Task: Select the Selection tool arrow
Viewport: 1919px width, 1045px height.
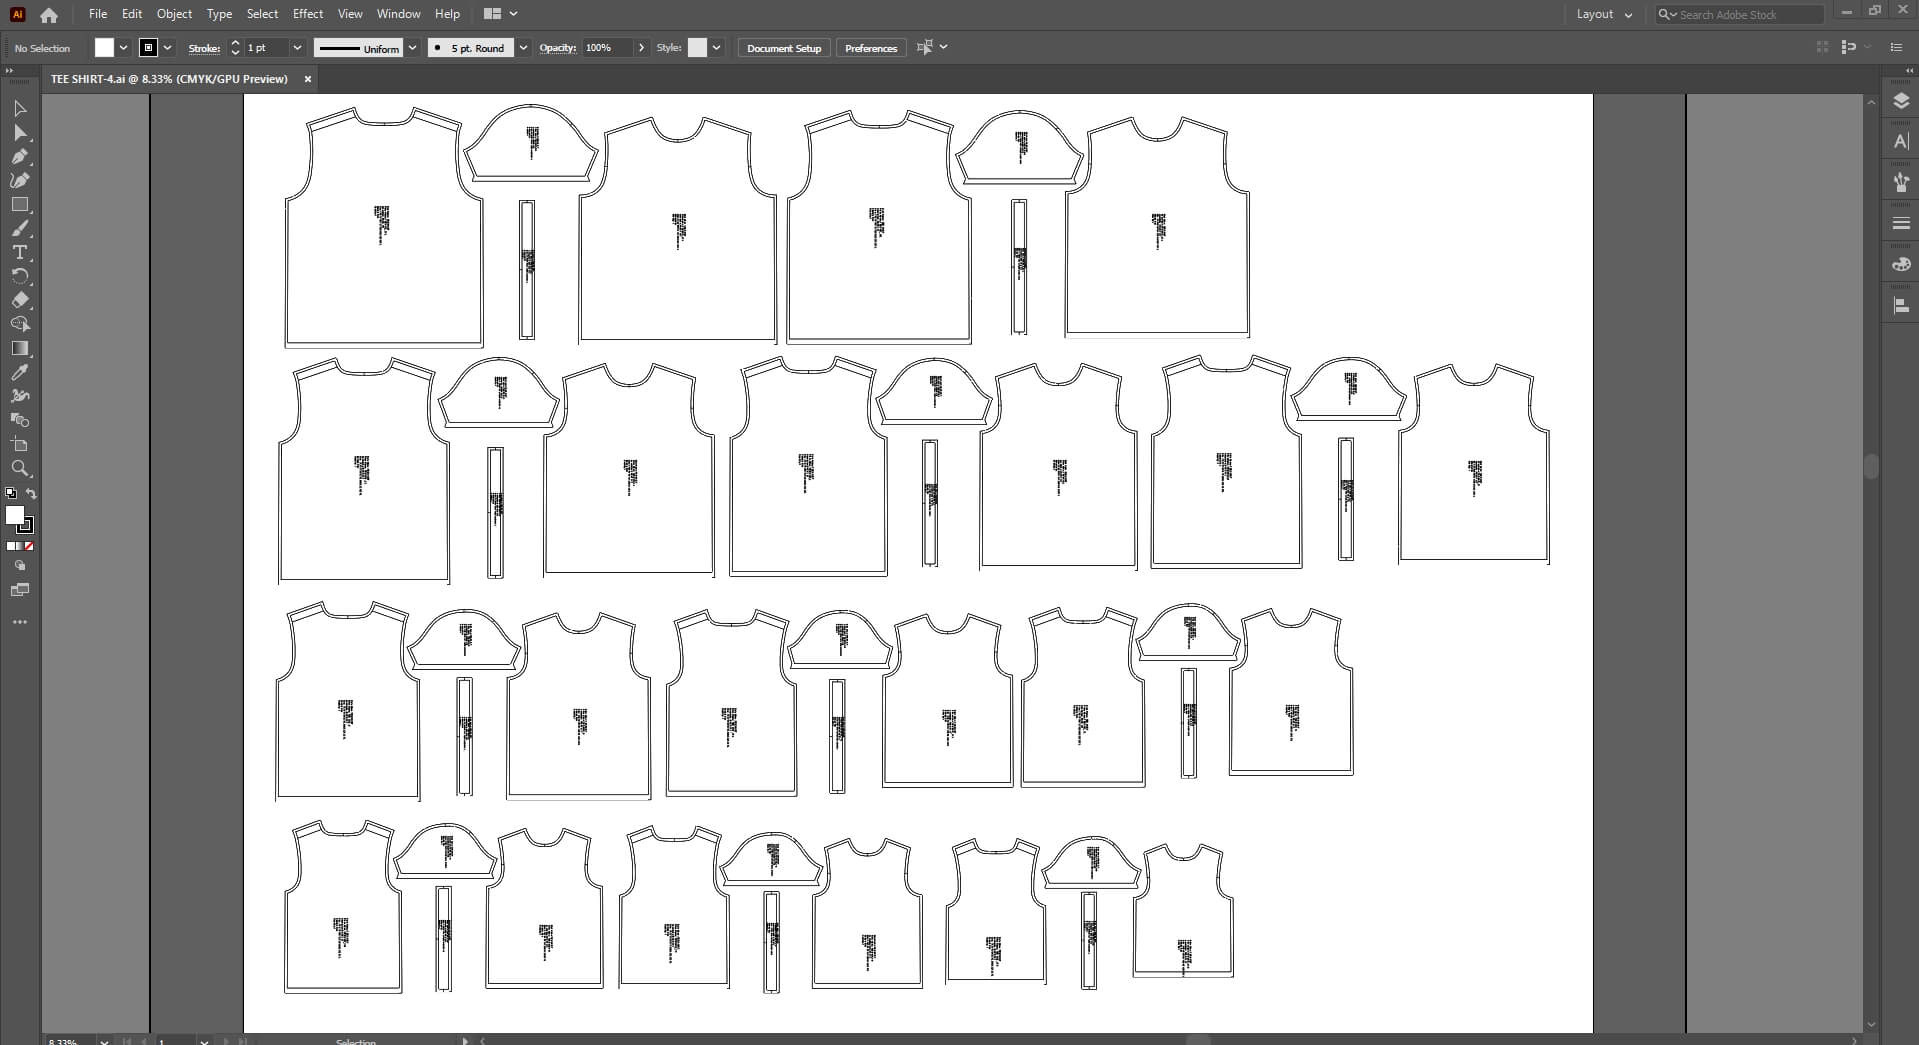Action: click(x=20, y=108)
